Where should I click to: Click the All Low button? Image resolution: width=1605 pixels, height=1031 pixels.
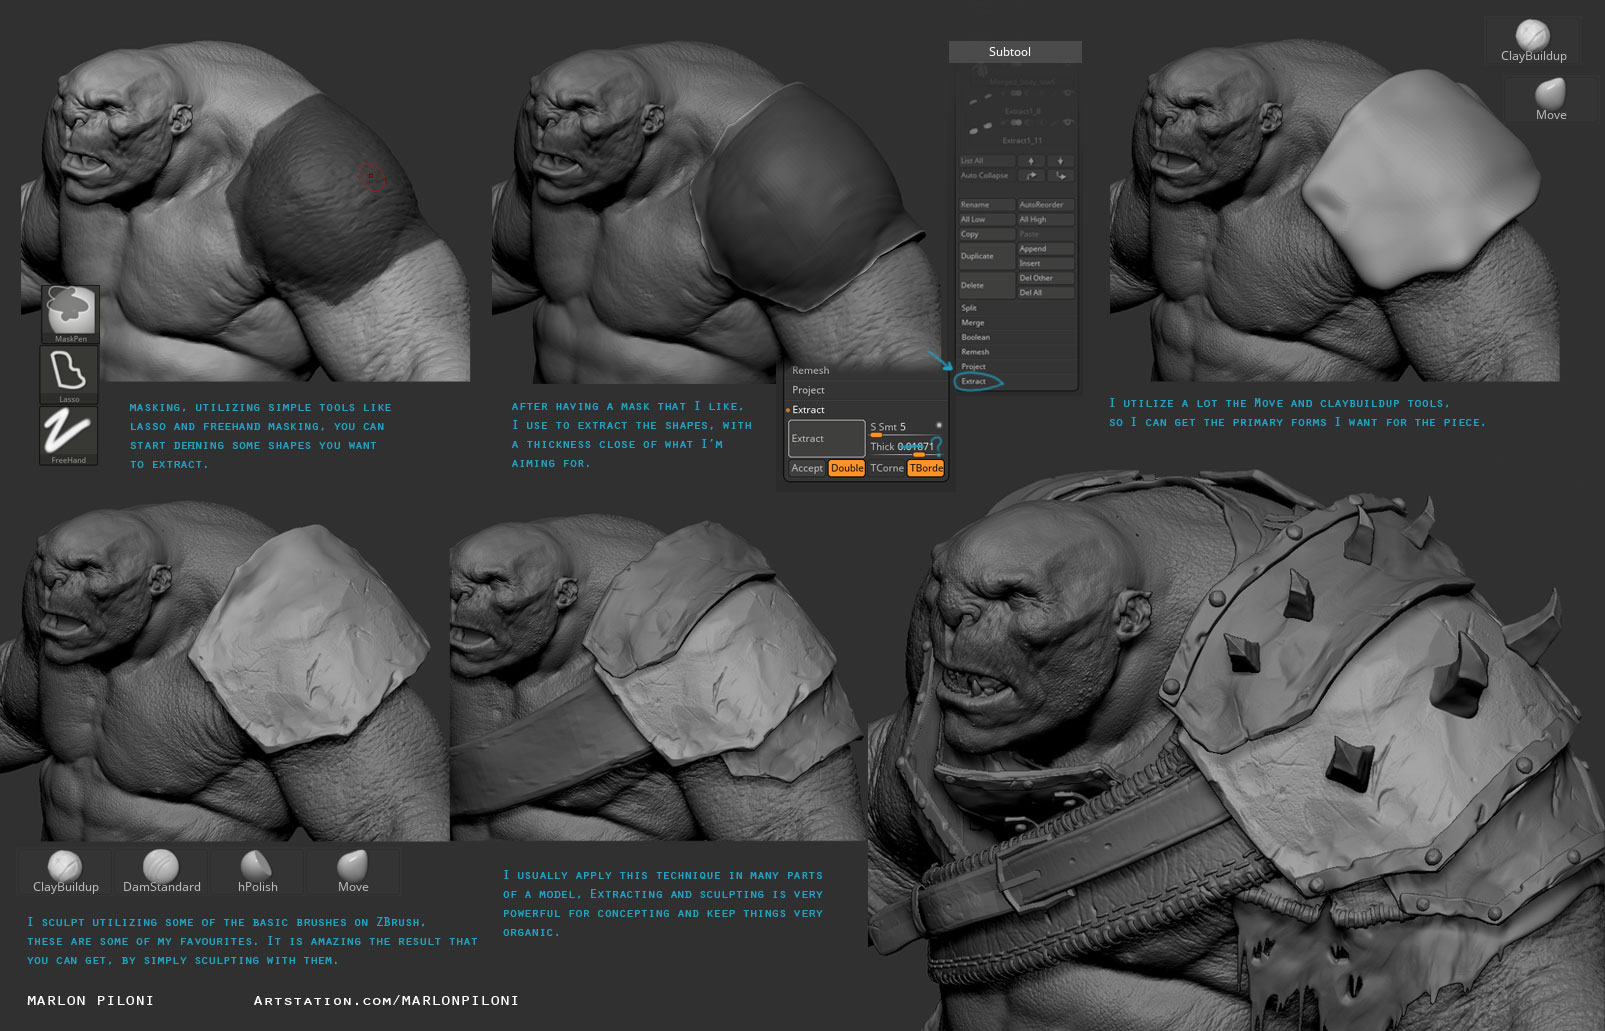coord(987,220)
